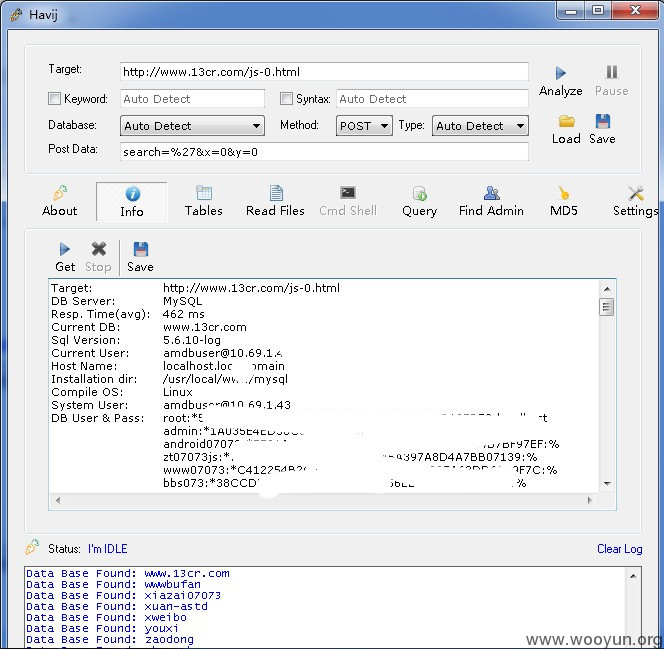Click 'Data Base Found: xuan-astd' log line
The width and height of the screenshot is (664, 649).
coord(117,606)
